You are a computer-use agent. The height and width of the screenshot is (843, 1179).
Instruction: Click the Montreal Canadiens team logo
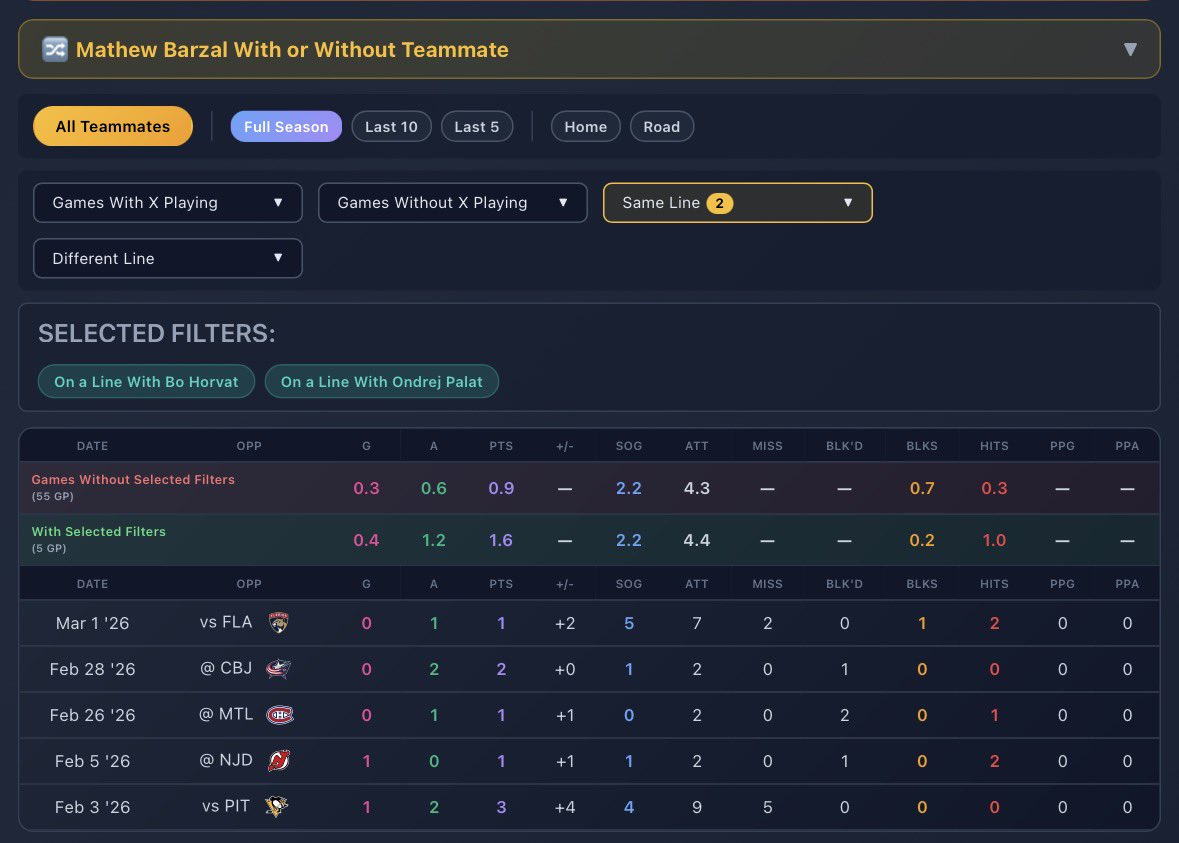click(280, 714)
